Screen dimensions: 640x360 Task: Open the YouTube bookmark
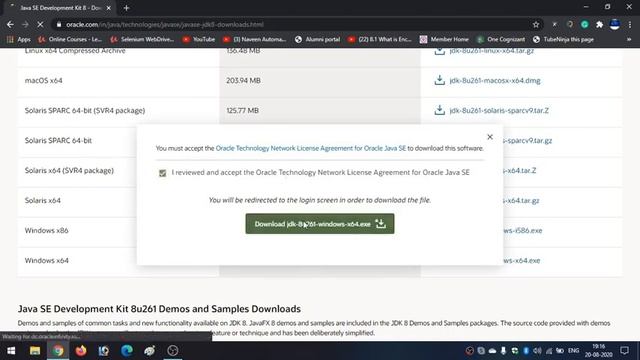tap(199, 39)
